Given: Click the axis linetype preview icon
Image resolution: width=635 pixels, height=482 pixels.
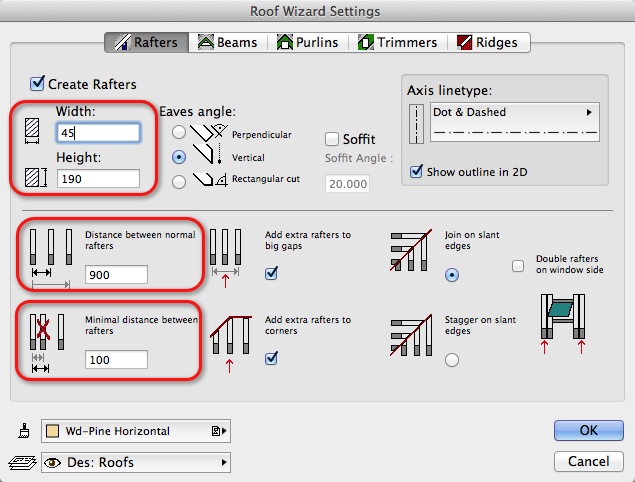Looking at the screenshot, I should [x=416, y=124].
